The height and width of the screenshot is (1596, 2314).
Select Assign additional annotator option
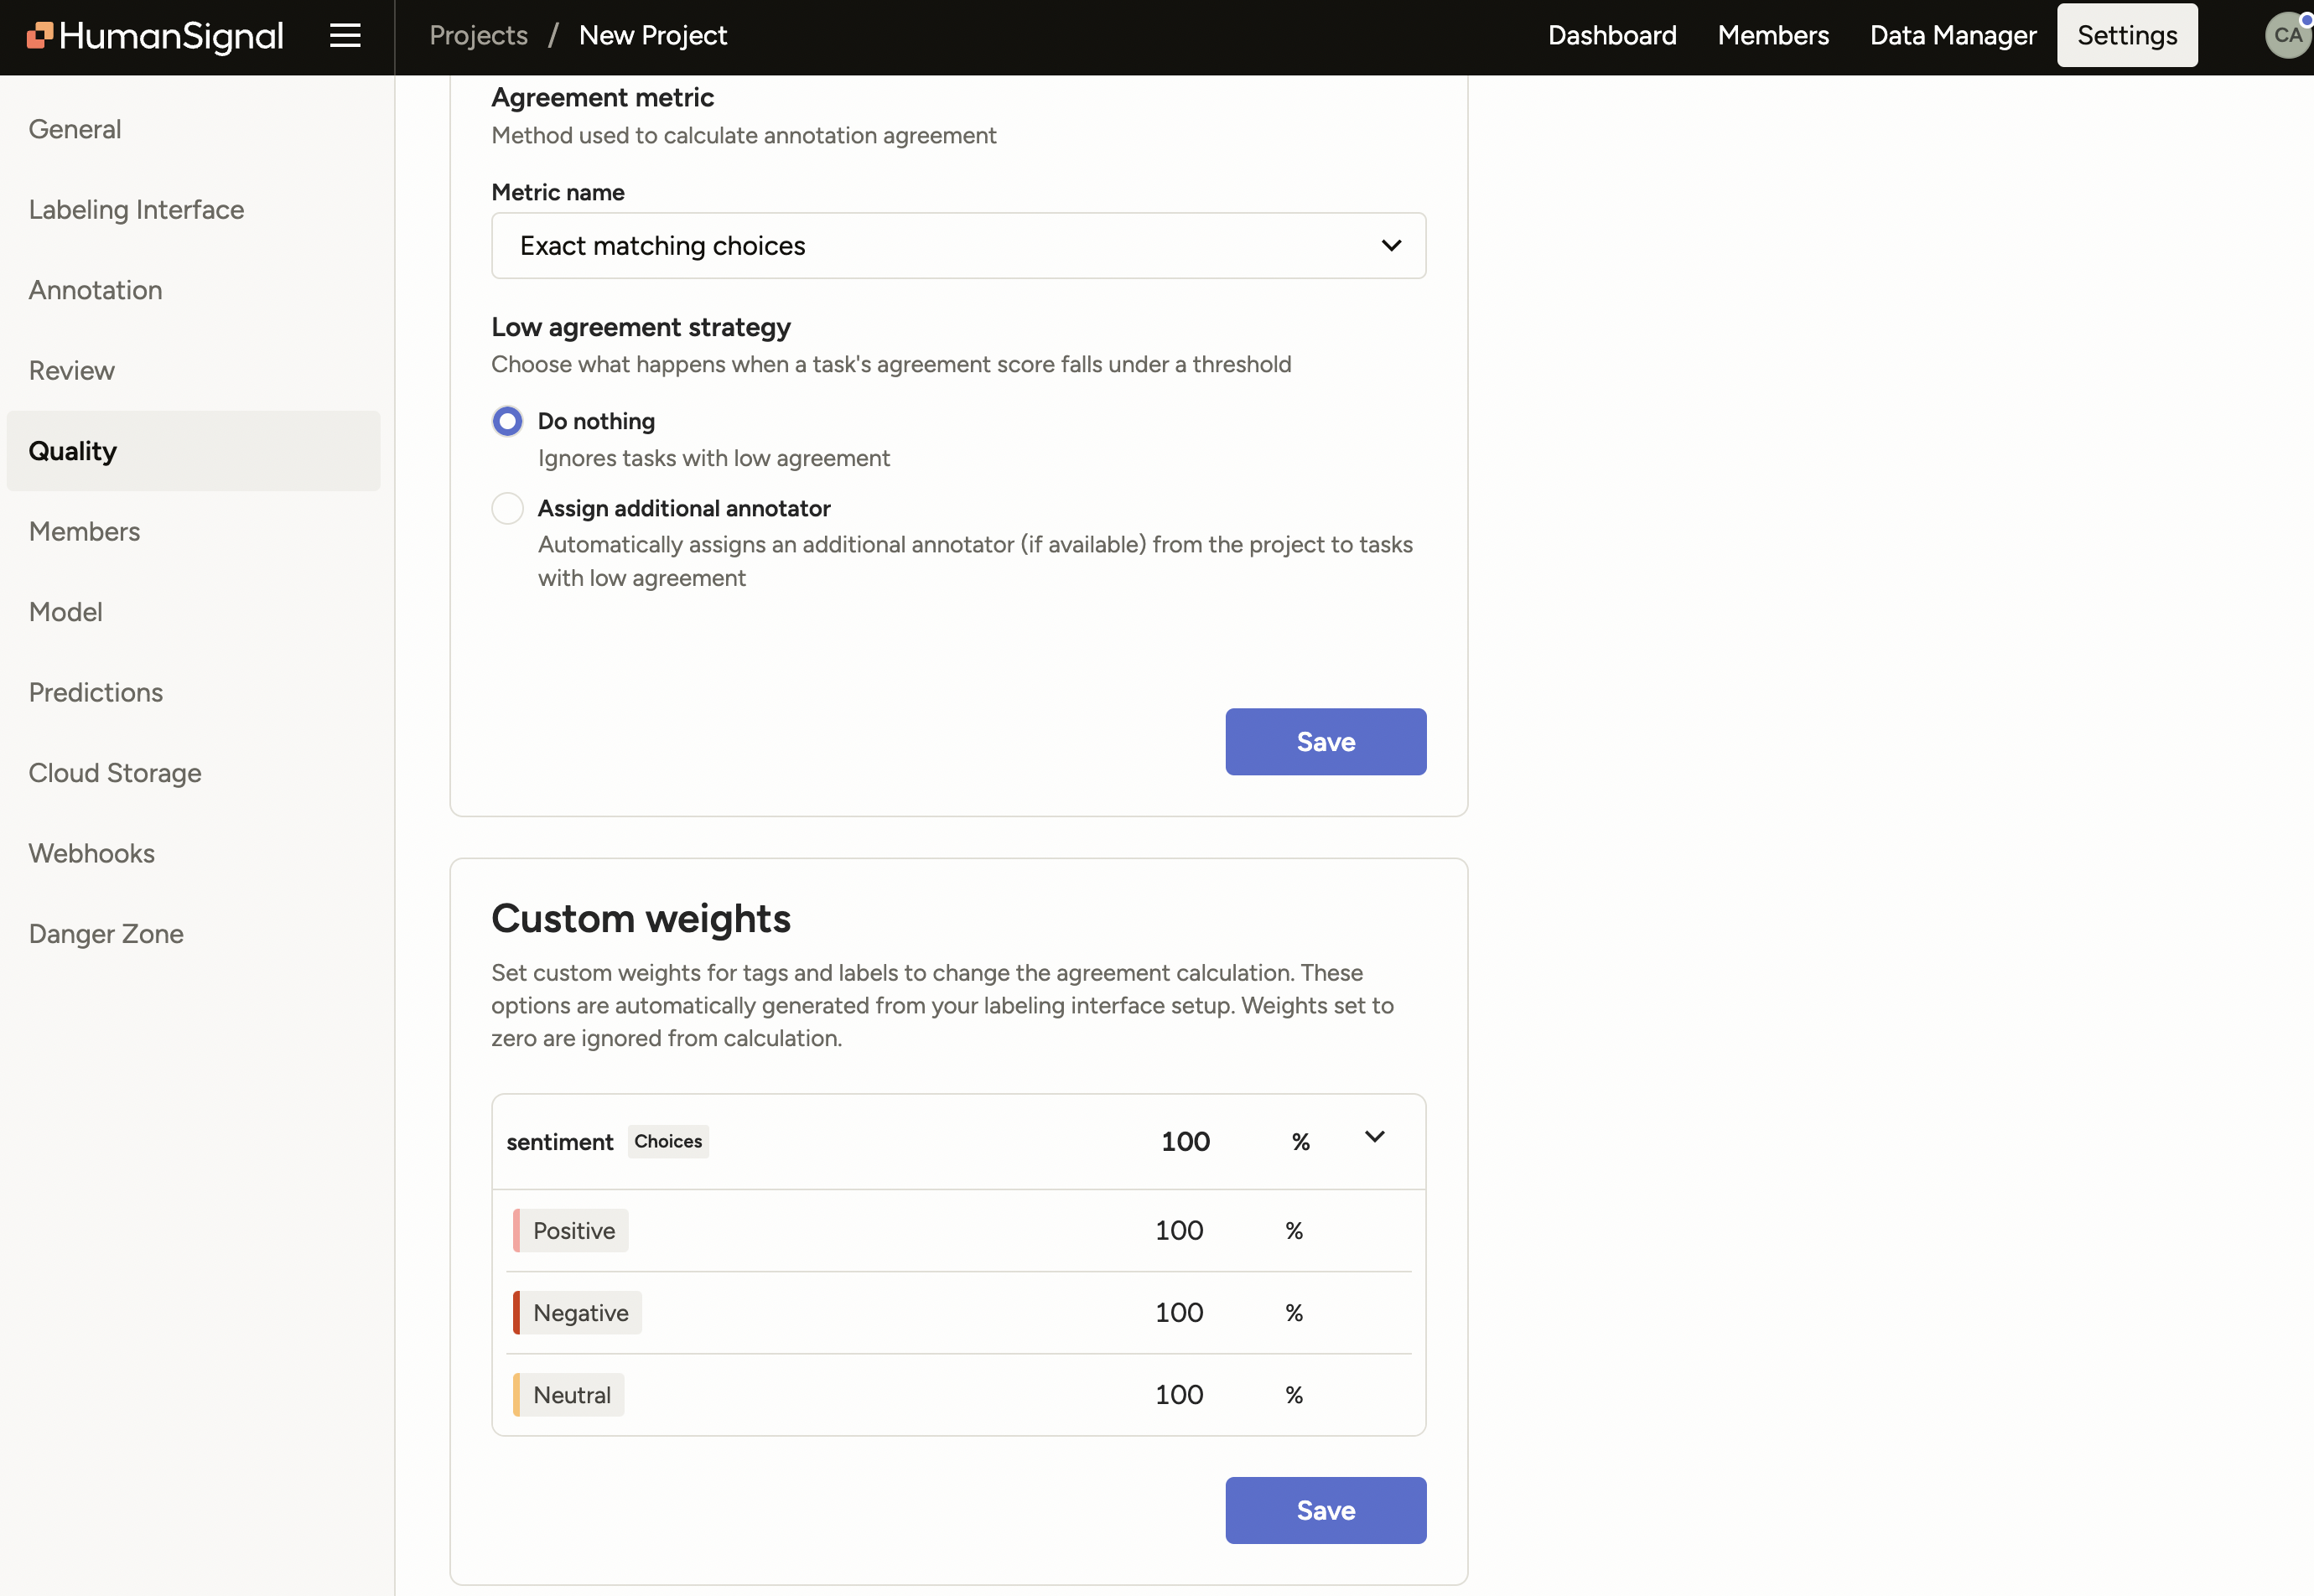(507, 508)
